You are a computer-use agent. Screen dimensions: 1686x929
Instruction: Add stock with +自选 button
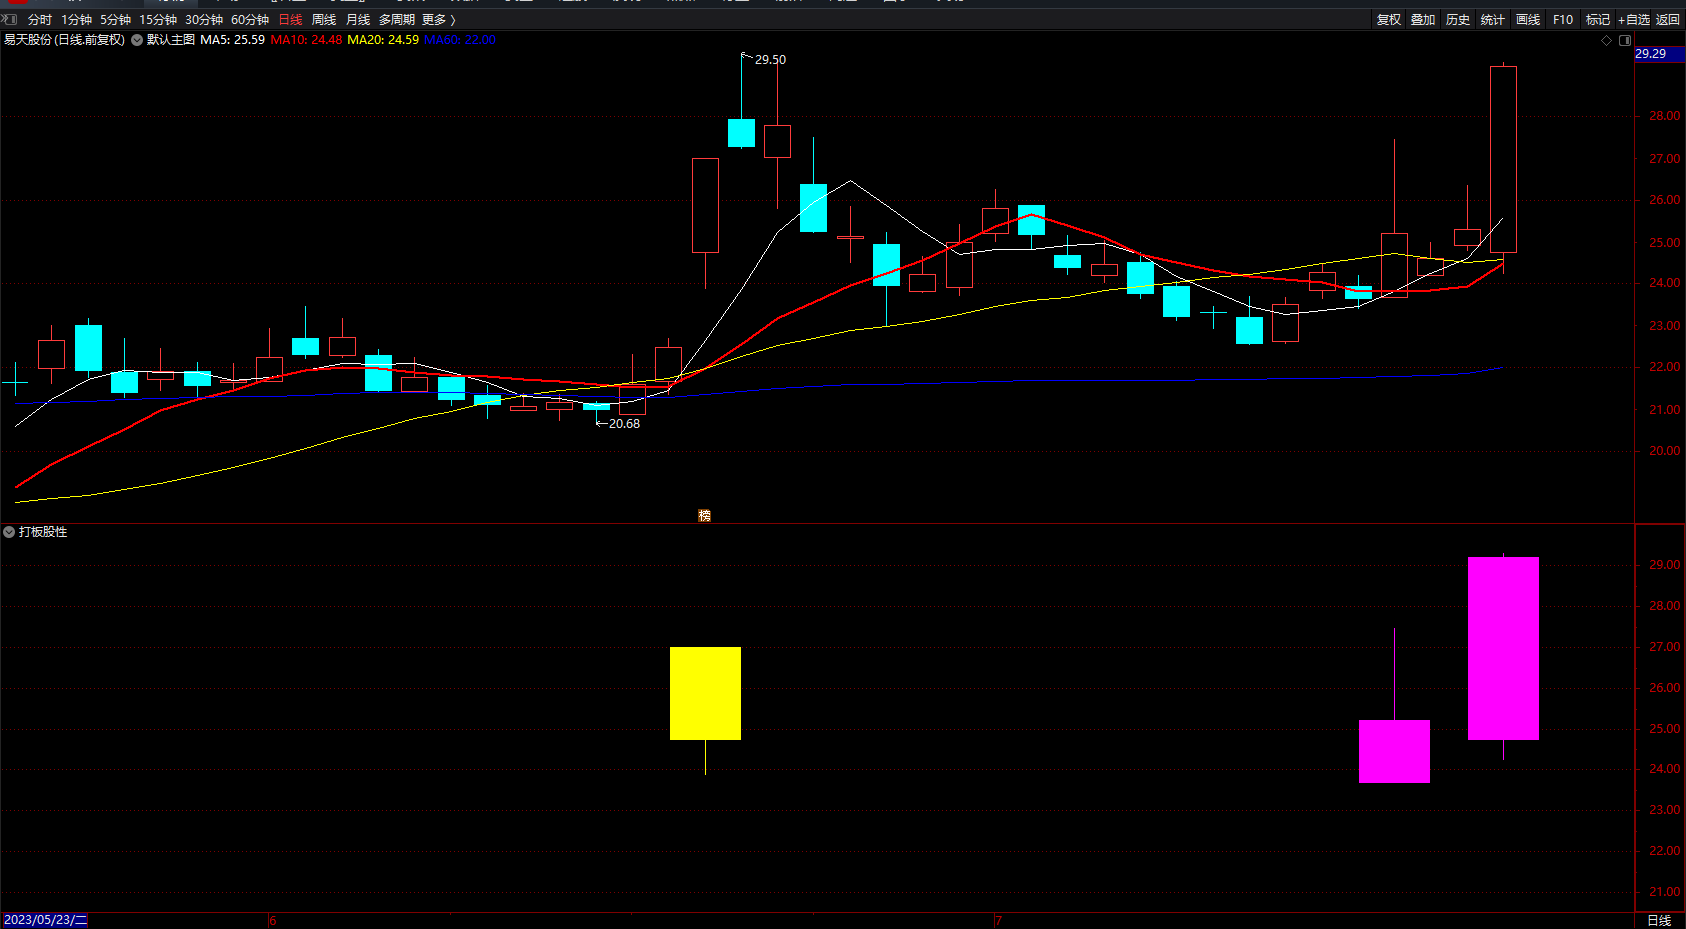point(1634,20)
